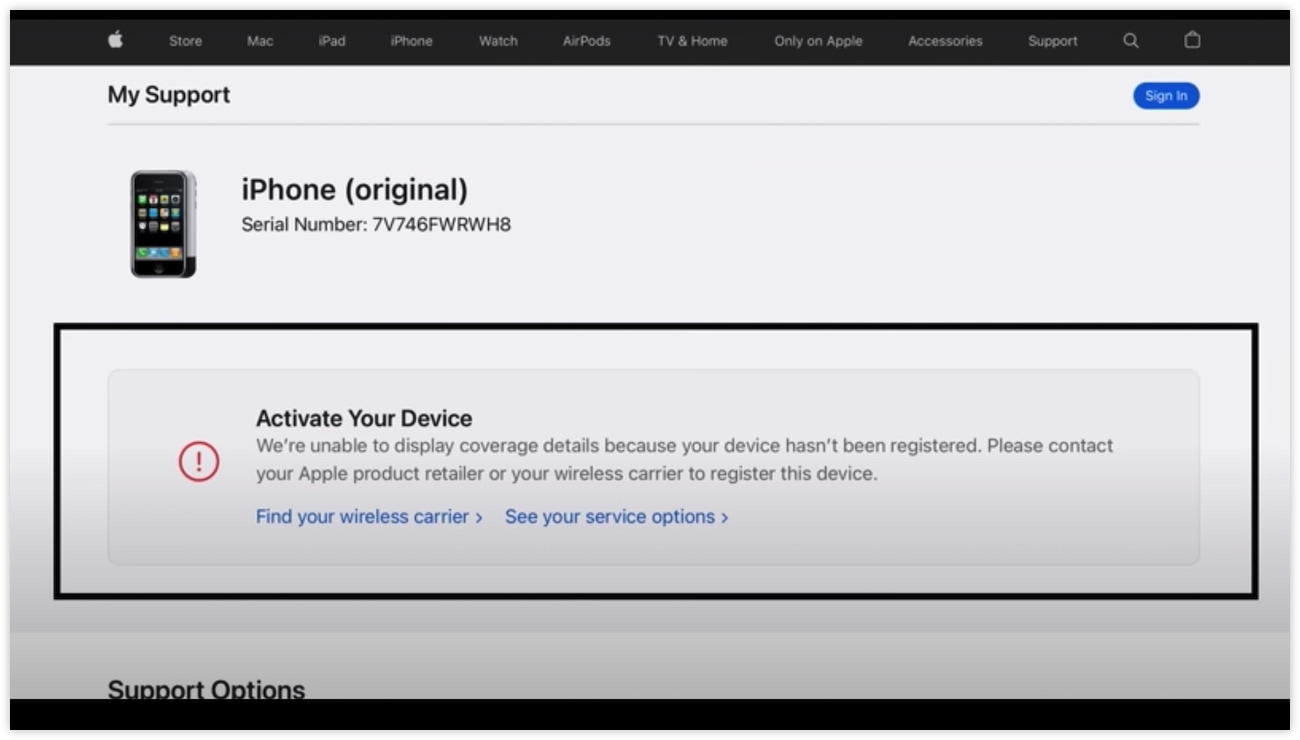Open the Mac menu item
This screenshot has height=740, width=1300.
pyautogui.click(x=260, y=41)
